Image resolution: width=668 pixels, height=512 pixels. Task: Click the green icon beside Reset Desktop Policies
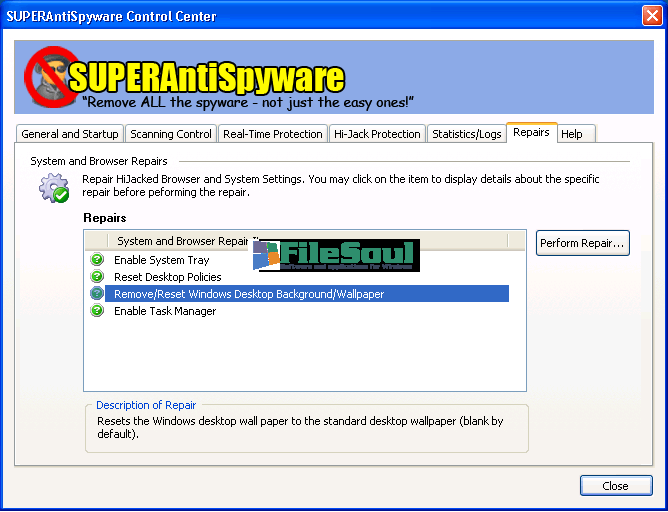pos(97,276)
